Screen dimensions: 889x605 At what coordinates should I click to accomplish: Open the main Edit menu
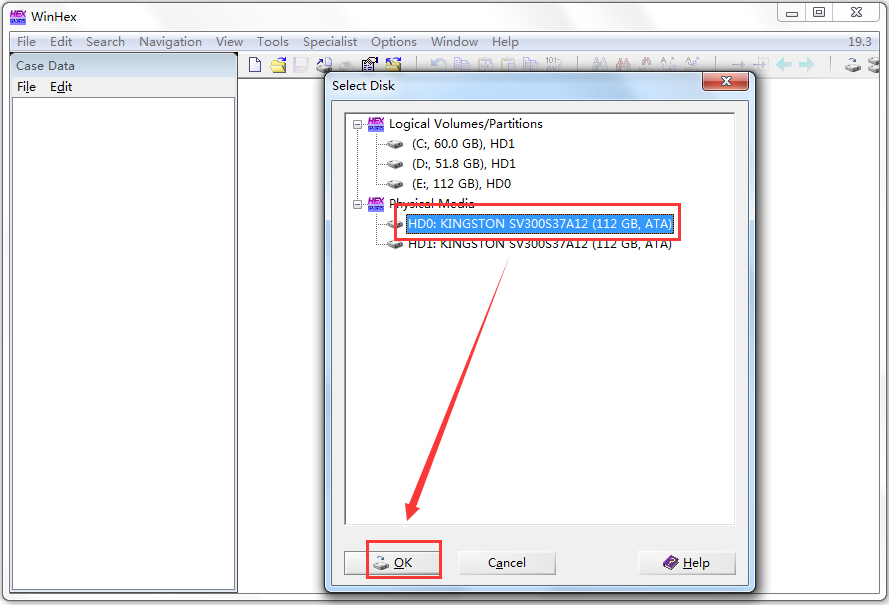(x=61, y=41)
